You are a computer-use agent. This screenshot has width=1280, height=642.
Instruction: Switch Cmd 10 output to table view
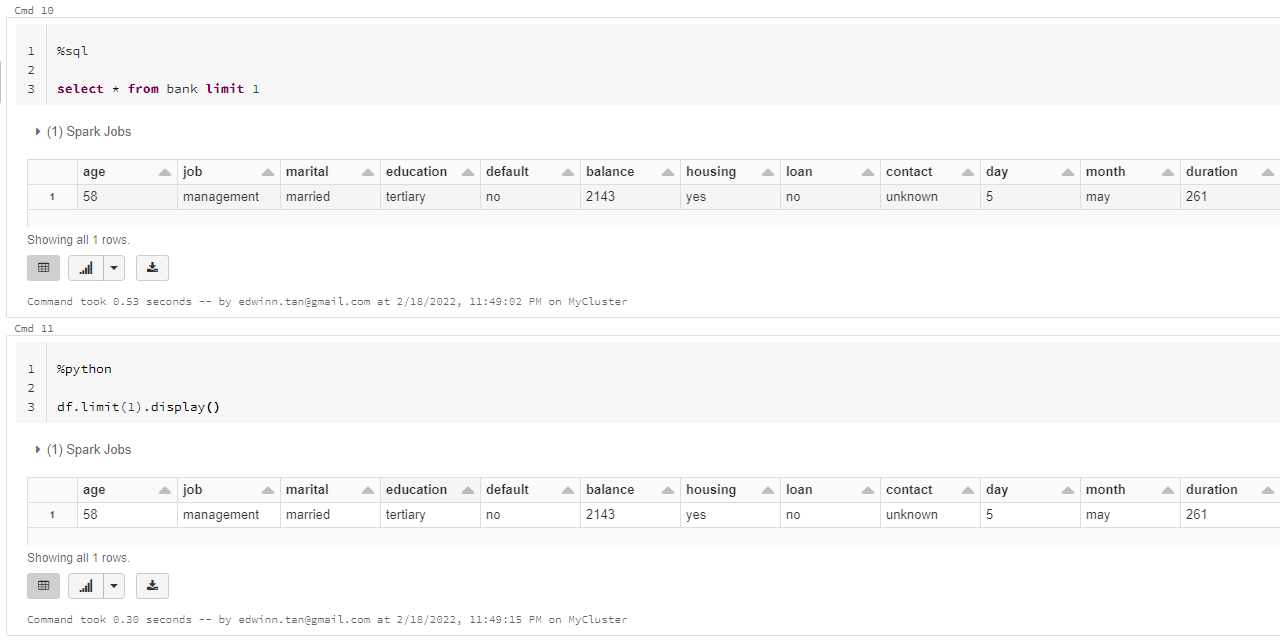tap(43, 267)
